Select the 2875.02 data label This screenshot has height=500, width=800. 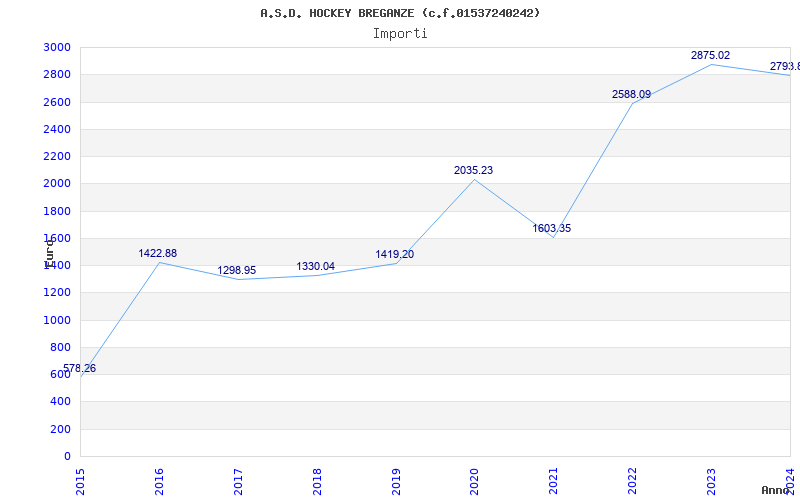click(711, 55)
